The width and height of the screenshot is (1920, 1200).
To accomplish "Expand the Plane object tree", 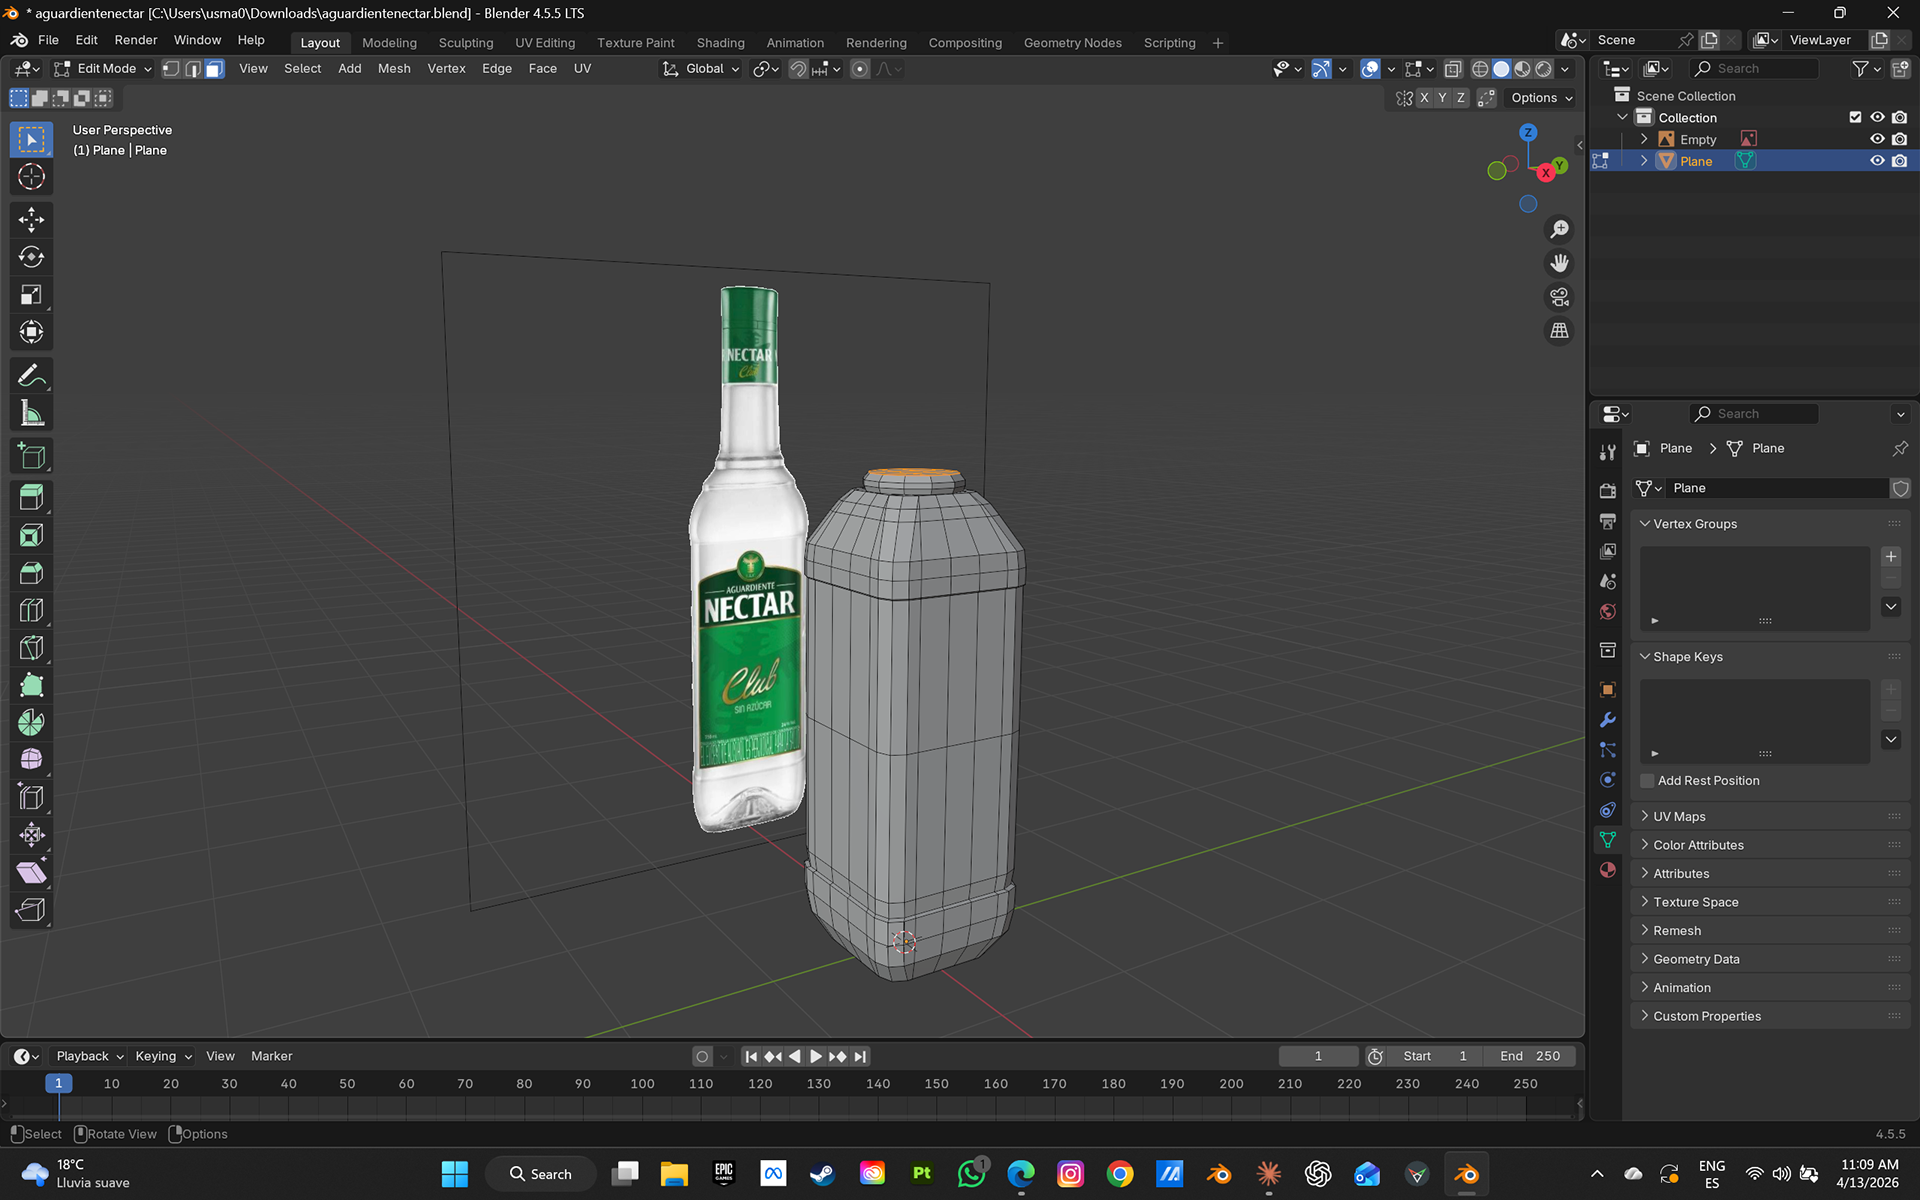I will pos(1644,161).
